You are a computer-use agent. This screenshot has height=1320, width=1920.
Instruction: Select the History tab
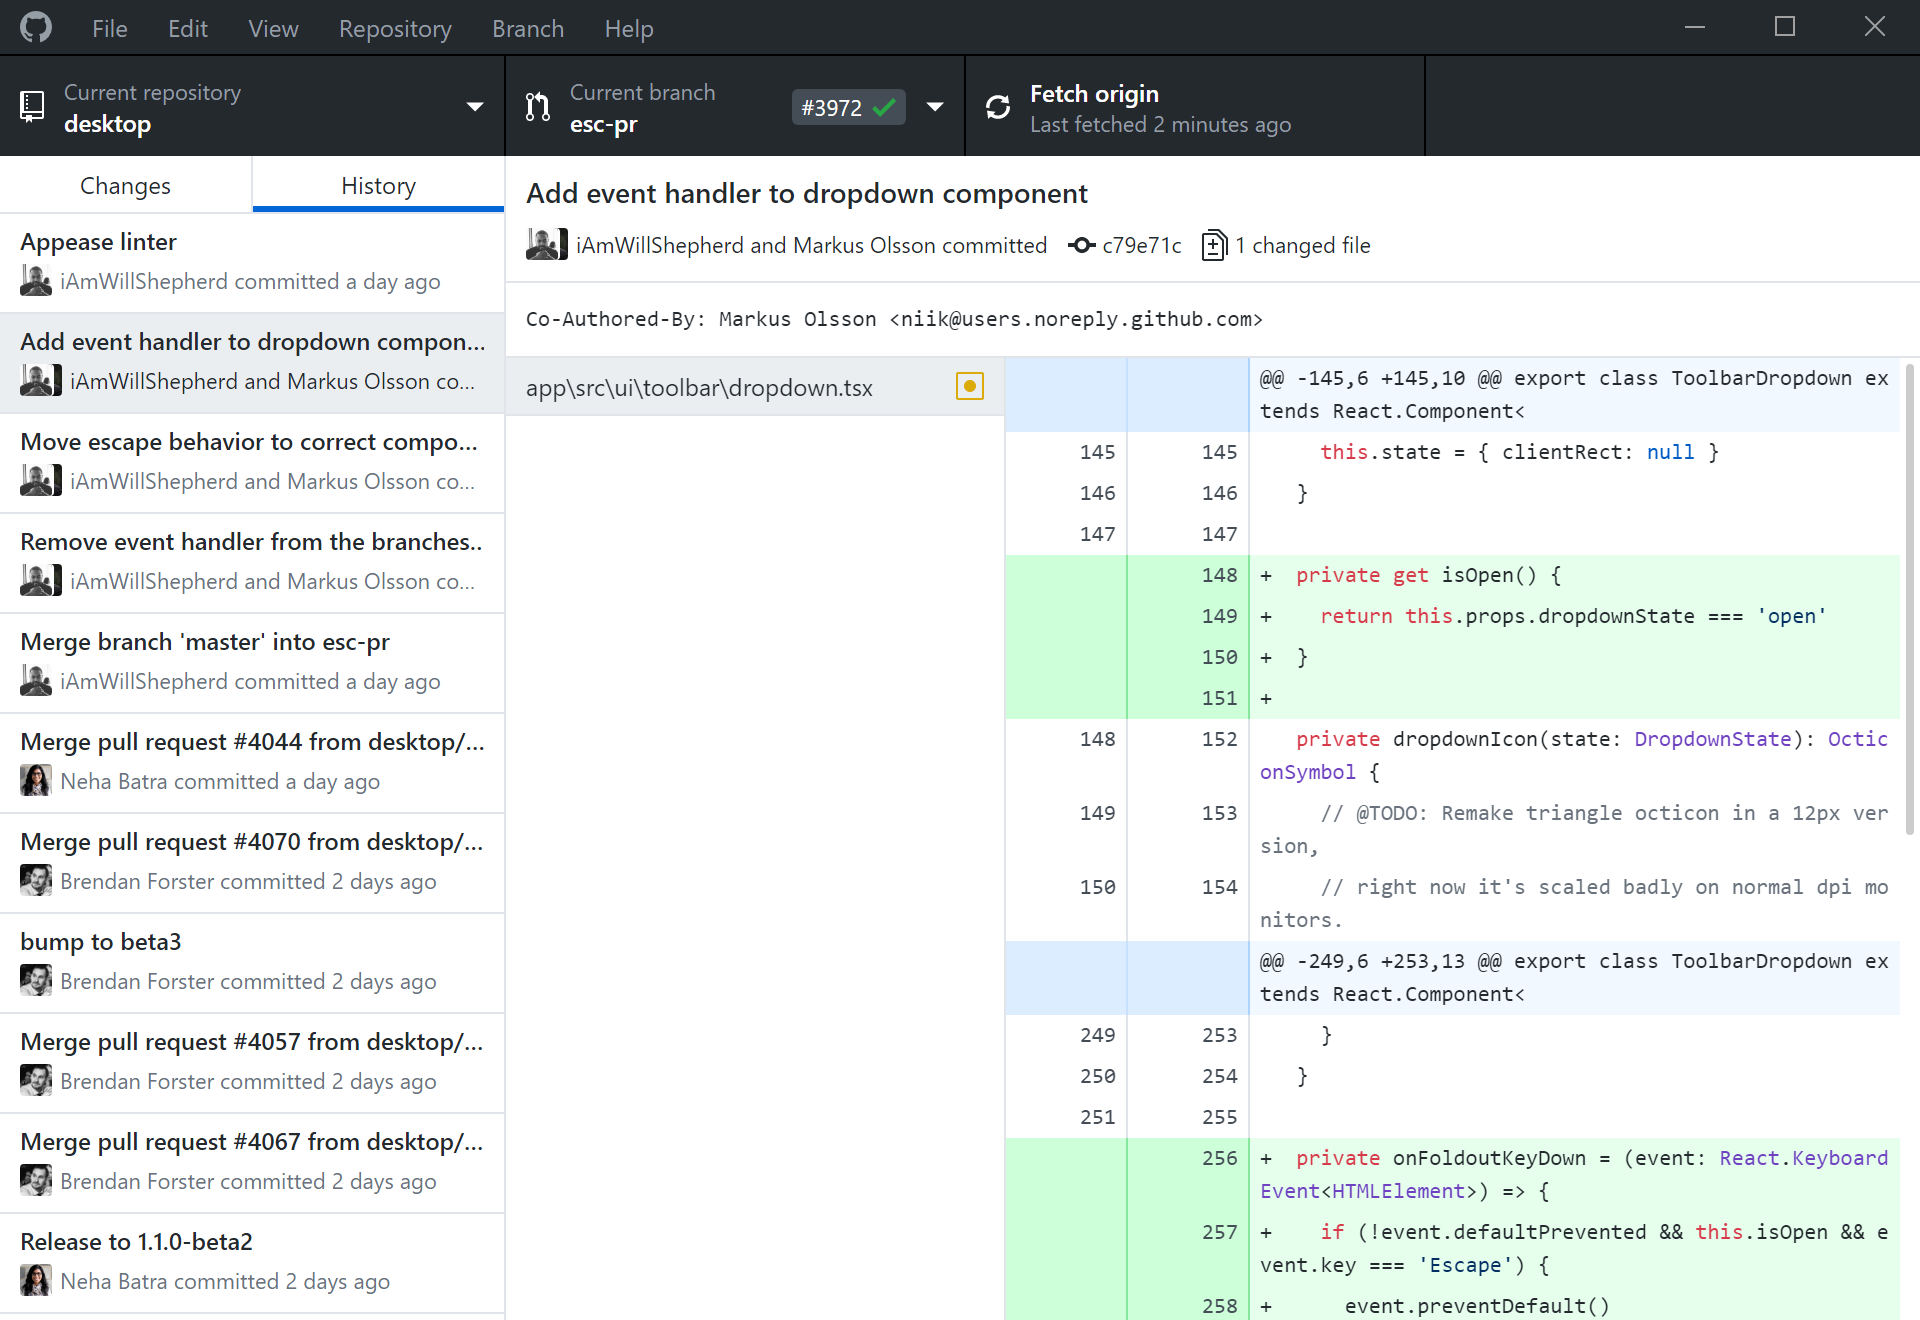click(378, 185)
